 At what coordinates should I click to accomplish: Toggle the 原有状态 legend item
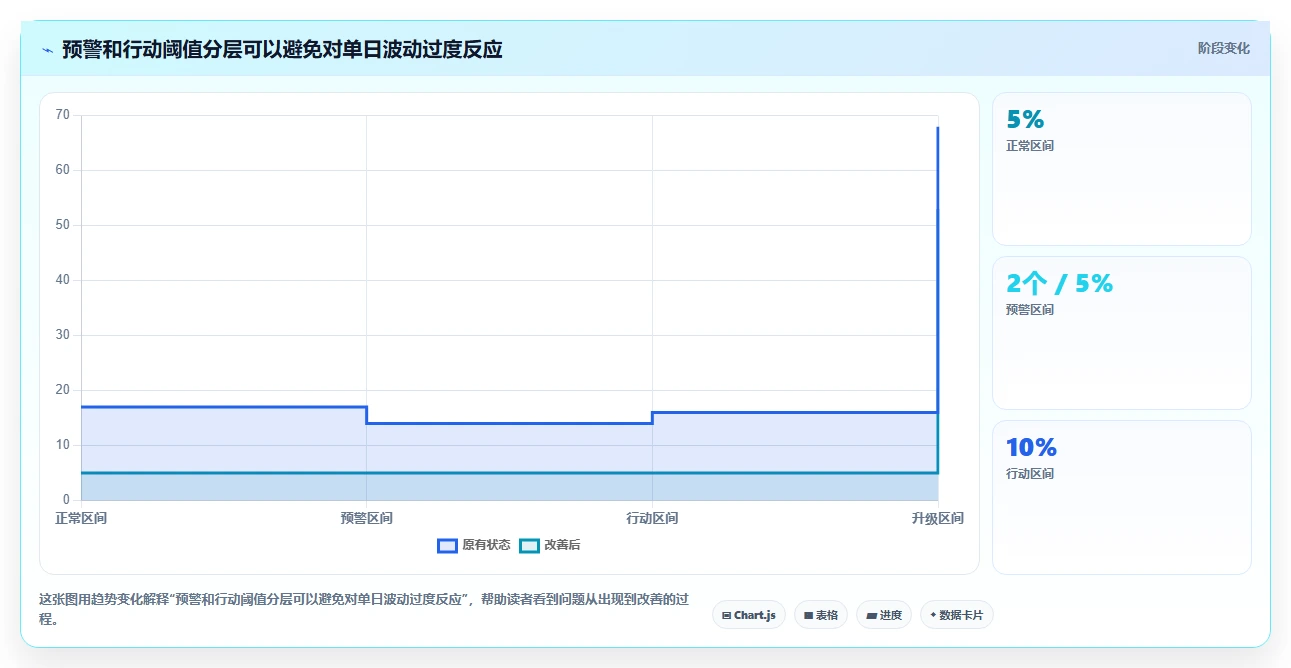pyautogui.click(x=474, y=545)
